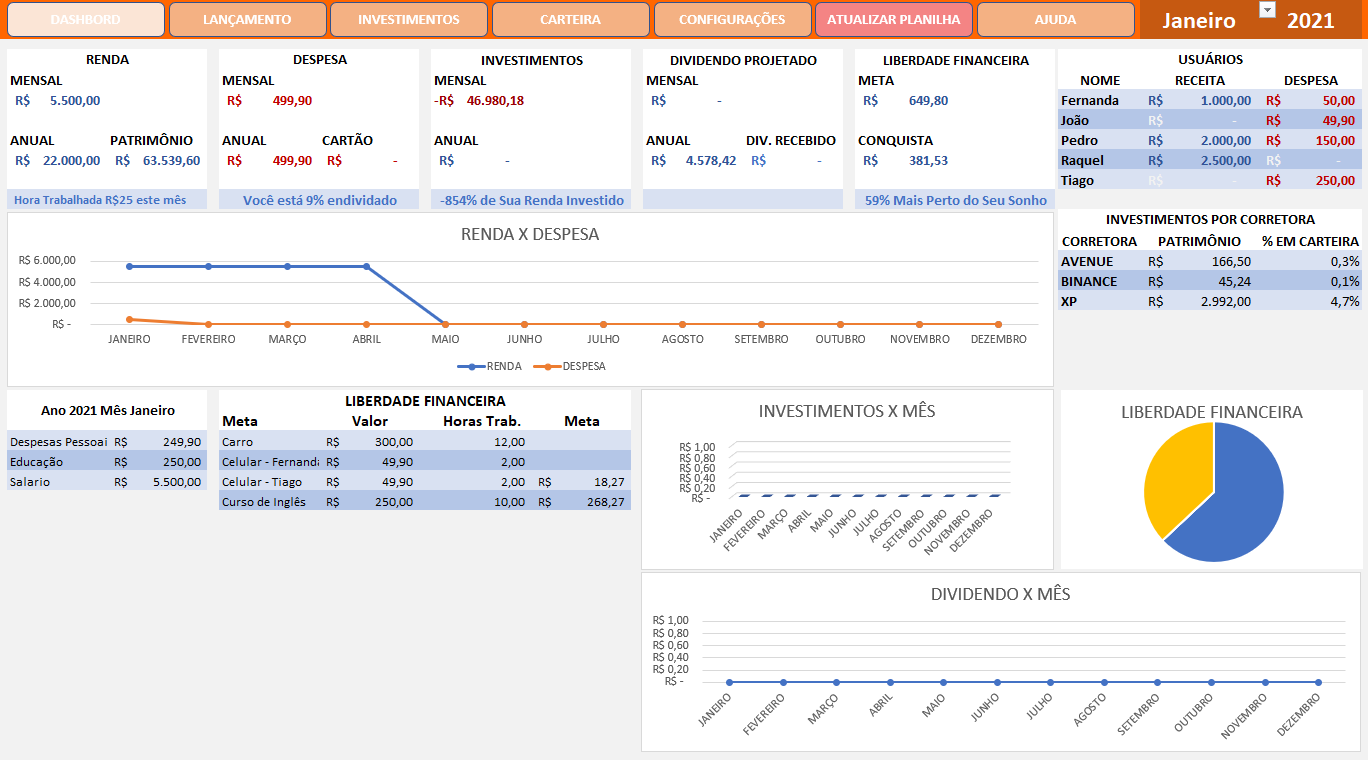1368x760 pixels.
Task: Switch to the LANÇAMENTO tab
Action: click(x=250, y=18)
